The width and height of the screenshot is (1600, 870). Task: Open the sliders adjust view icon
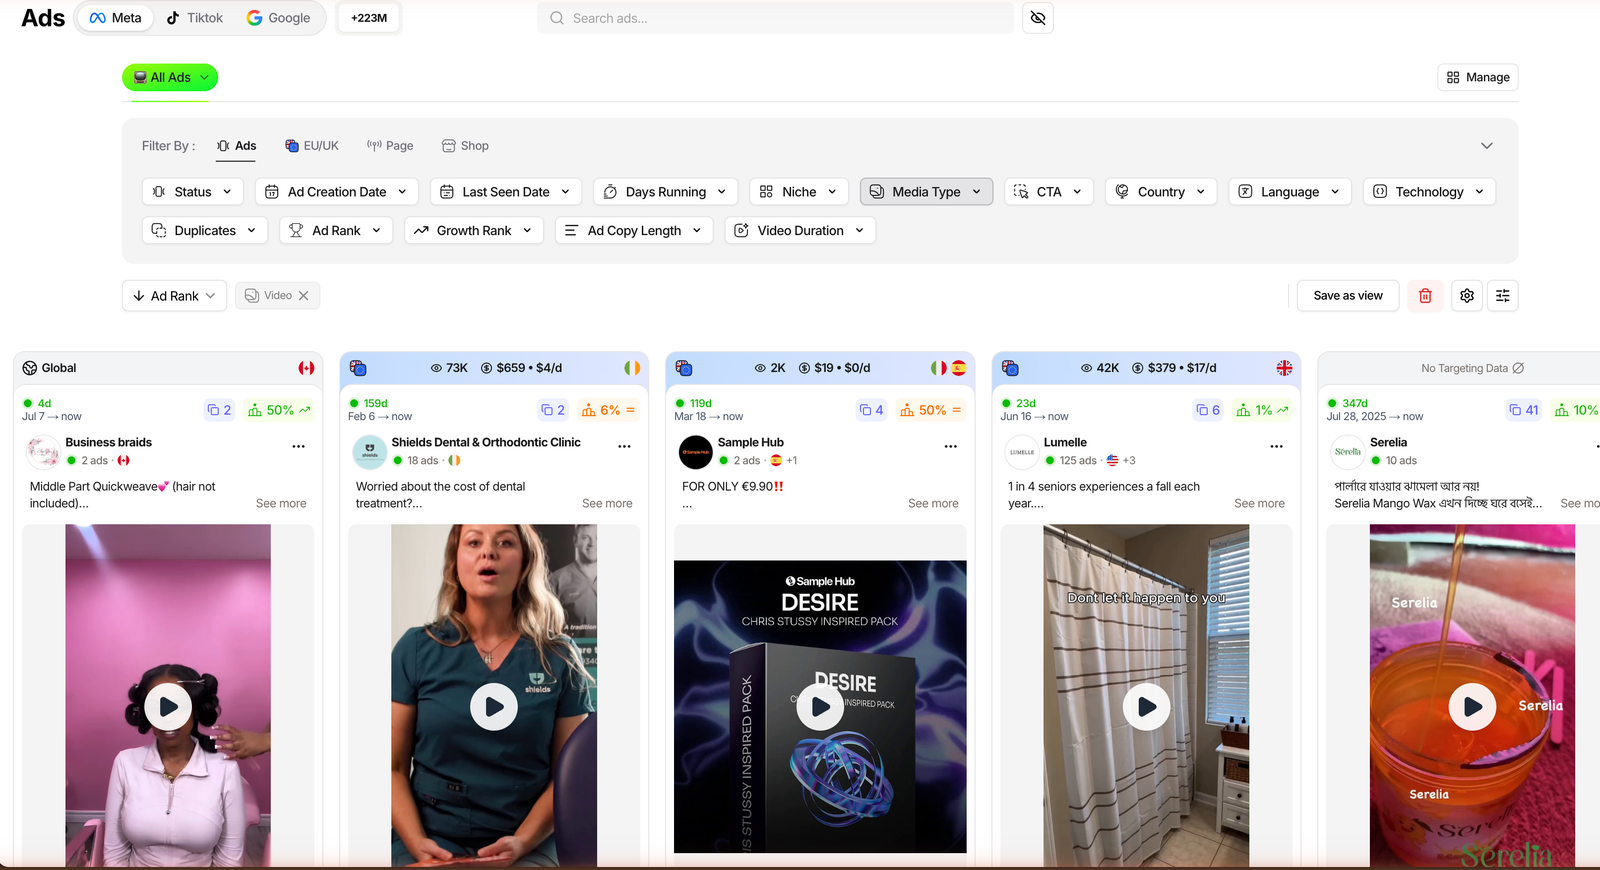pos(1503,296)
